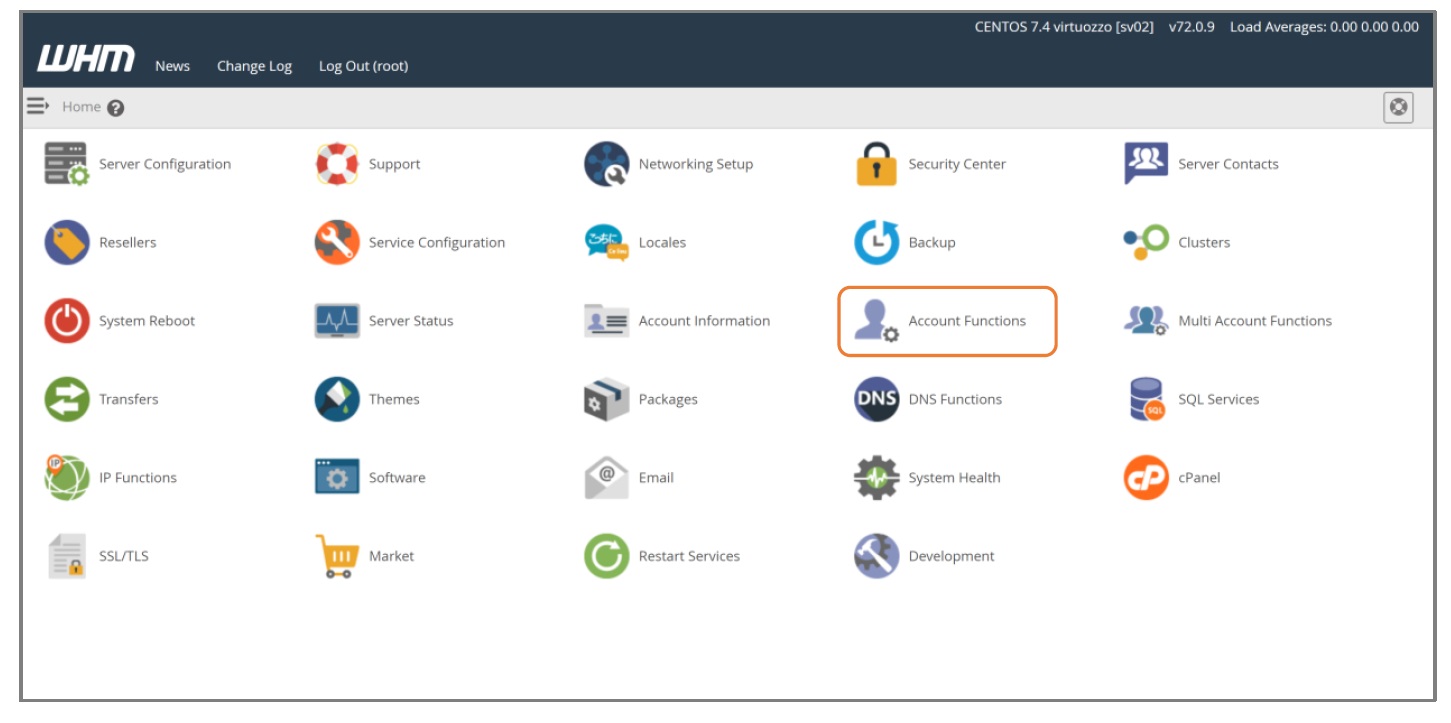
Task: Click the Email envelope icon
Action: click(607, 477)
